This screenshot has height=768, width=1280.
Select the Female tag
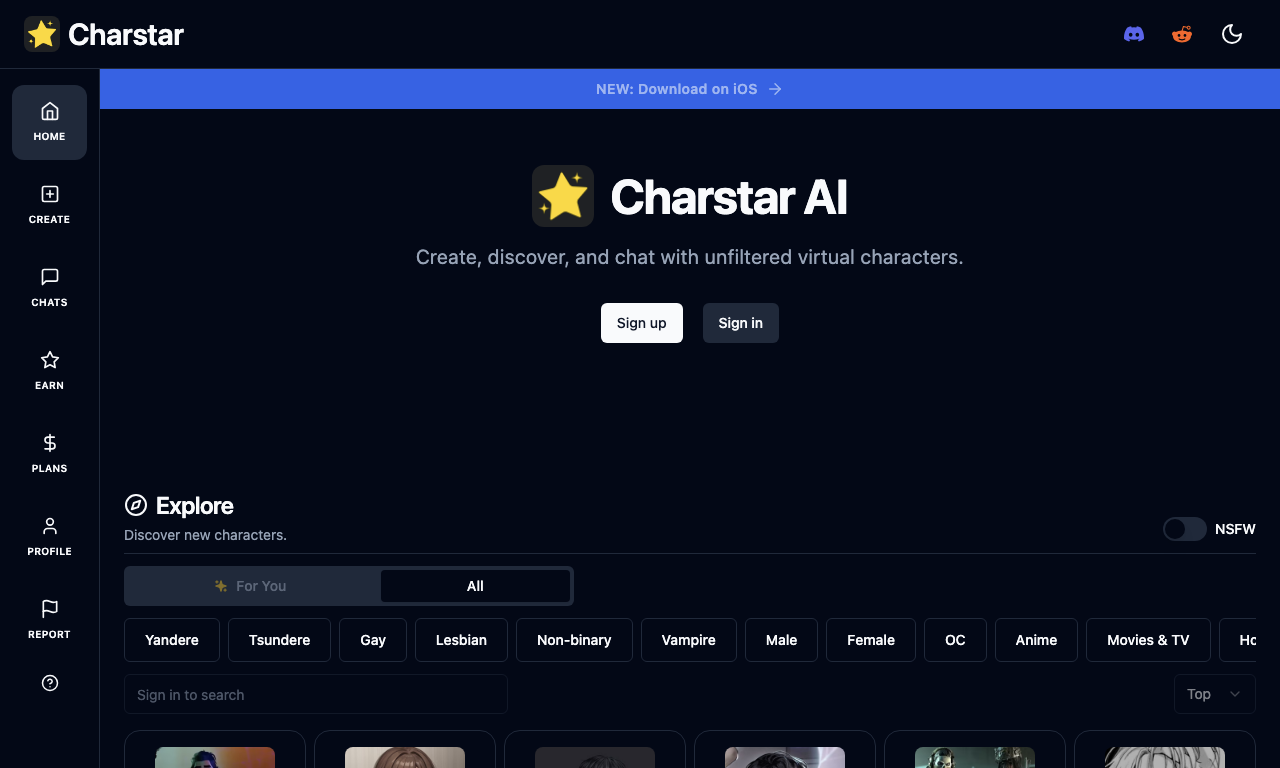tap(871, 640)
